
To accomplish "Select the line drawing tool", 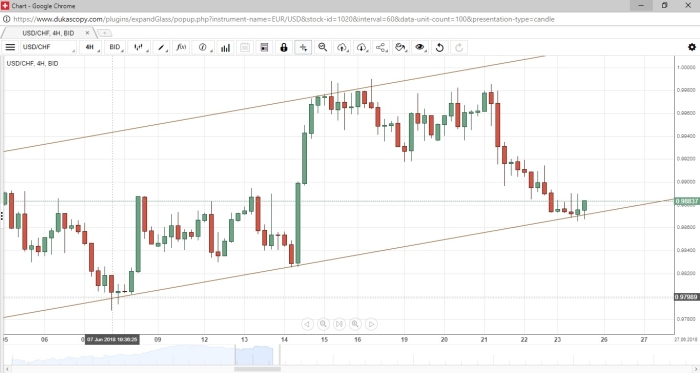I will [x=161, y=47].
